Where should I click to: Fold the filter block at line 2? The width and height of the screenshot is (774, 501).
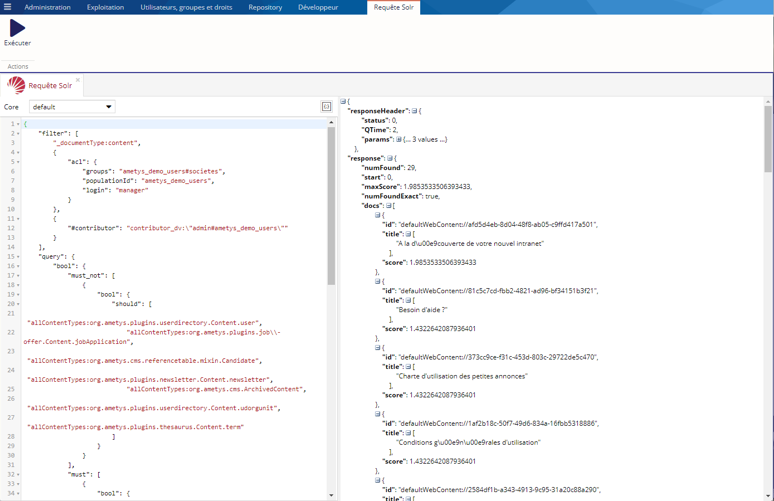pos(18,134)
